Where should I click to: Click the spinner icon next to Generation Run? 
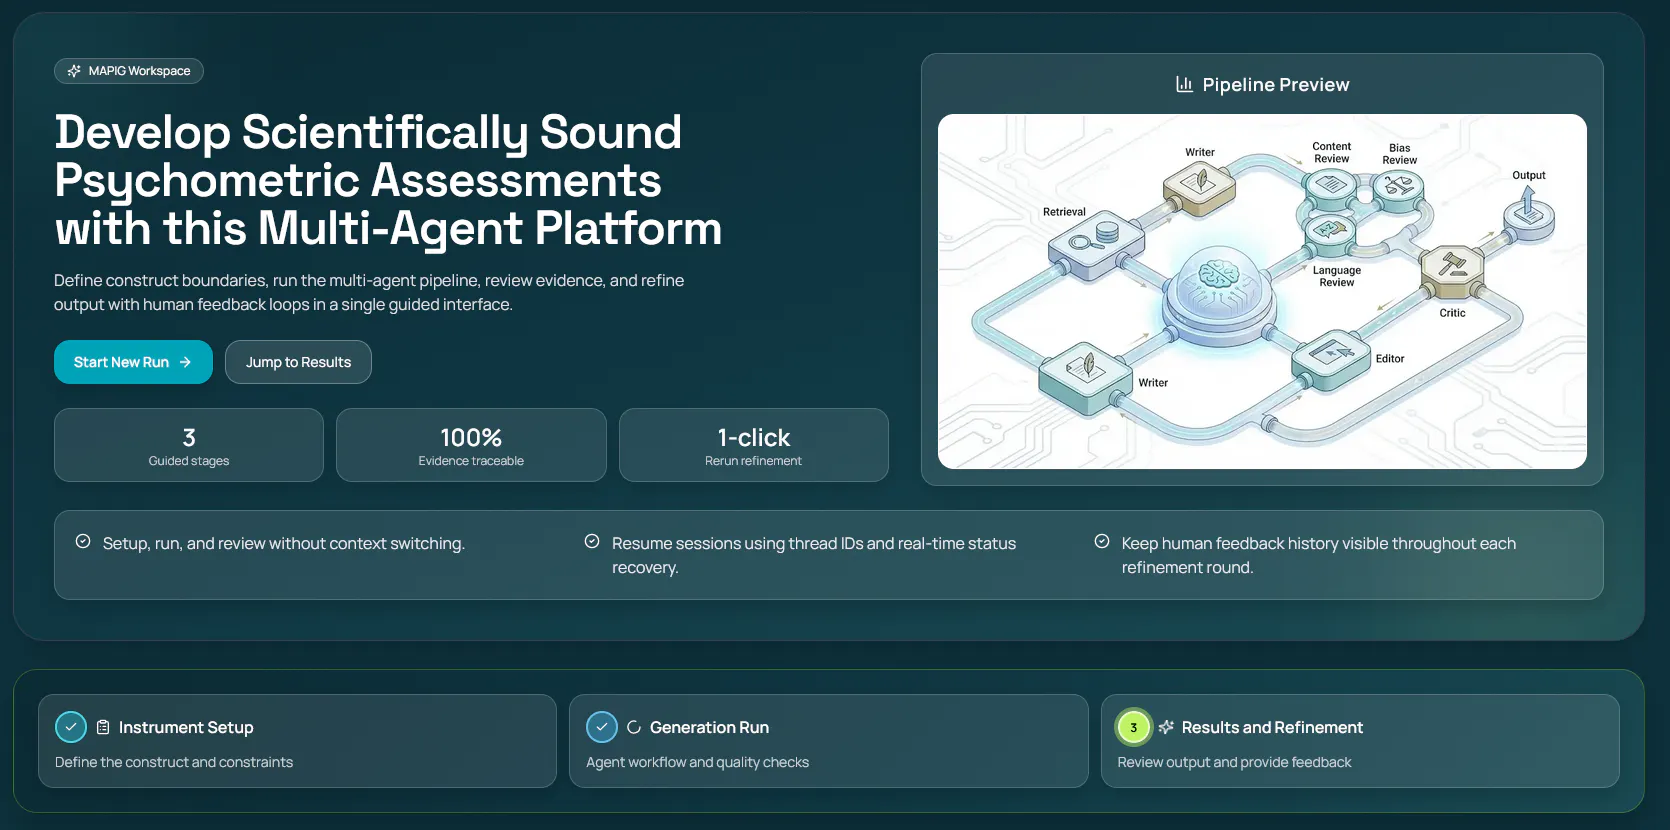634,727
